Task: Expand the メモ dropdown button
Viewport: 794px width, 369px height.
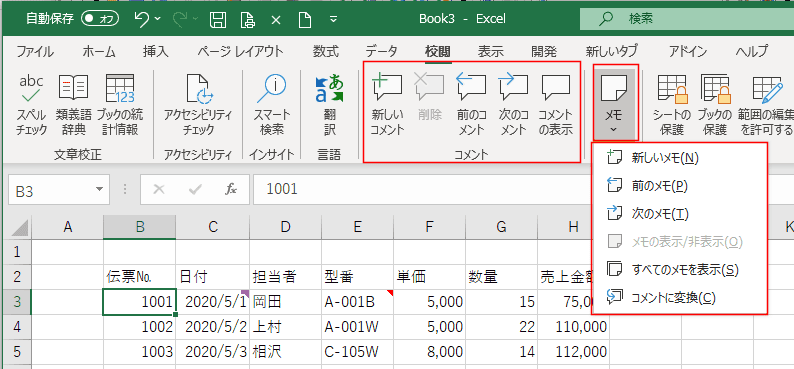Action: [614, 104]
